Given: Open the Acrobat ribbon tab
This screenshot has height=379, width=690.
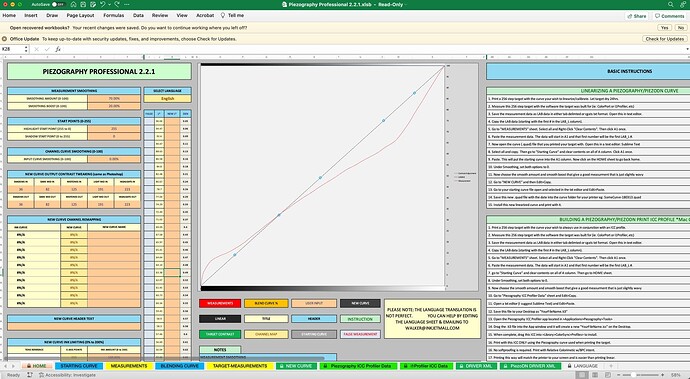Looking at the screenshot, I should coord(205,15).
